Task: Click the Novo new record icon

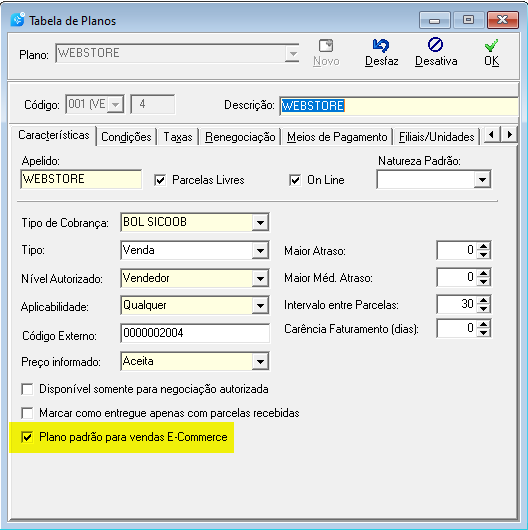Action: (326, 46)
